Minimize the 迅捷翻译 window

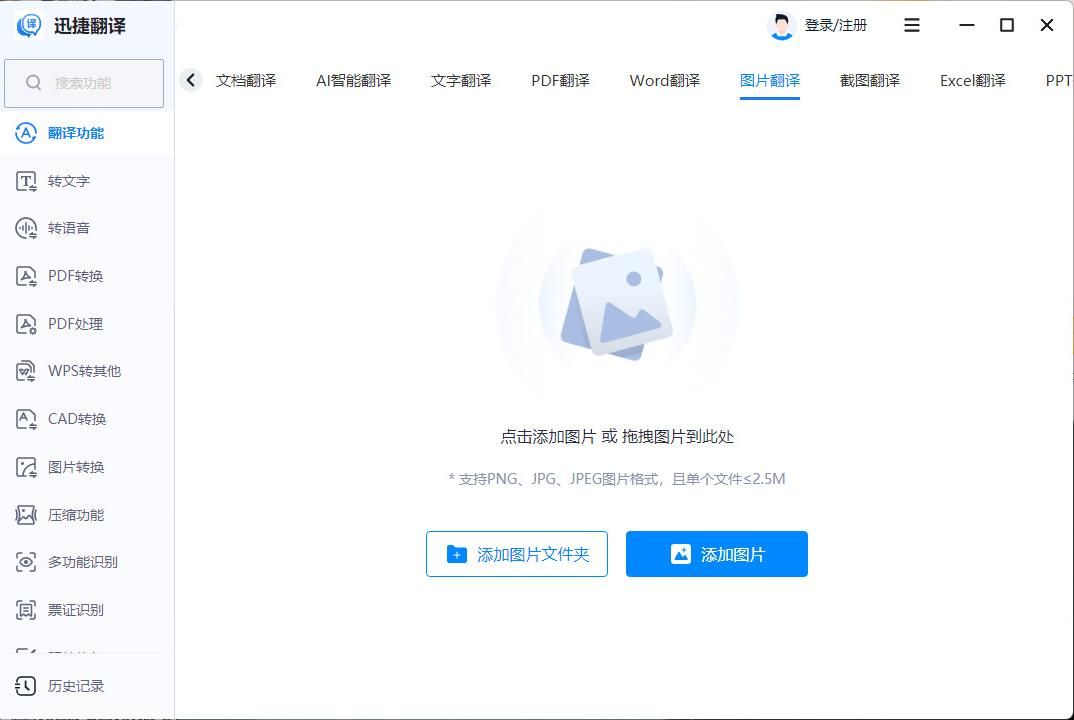[x=966, y=25]
